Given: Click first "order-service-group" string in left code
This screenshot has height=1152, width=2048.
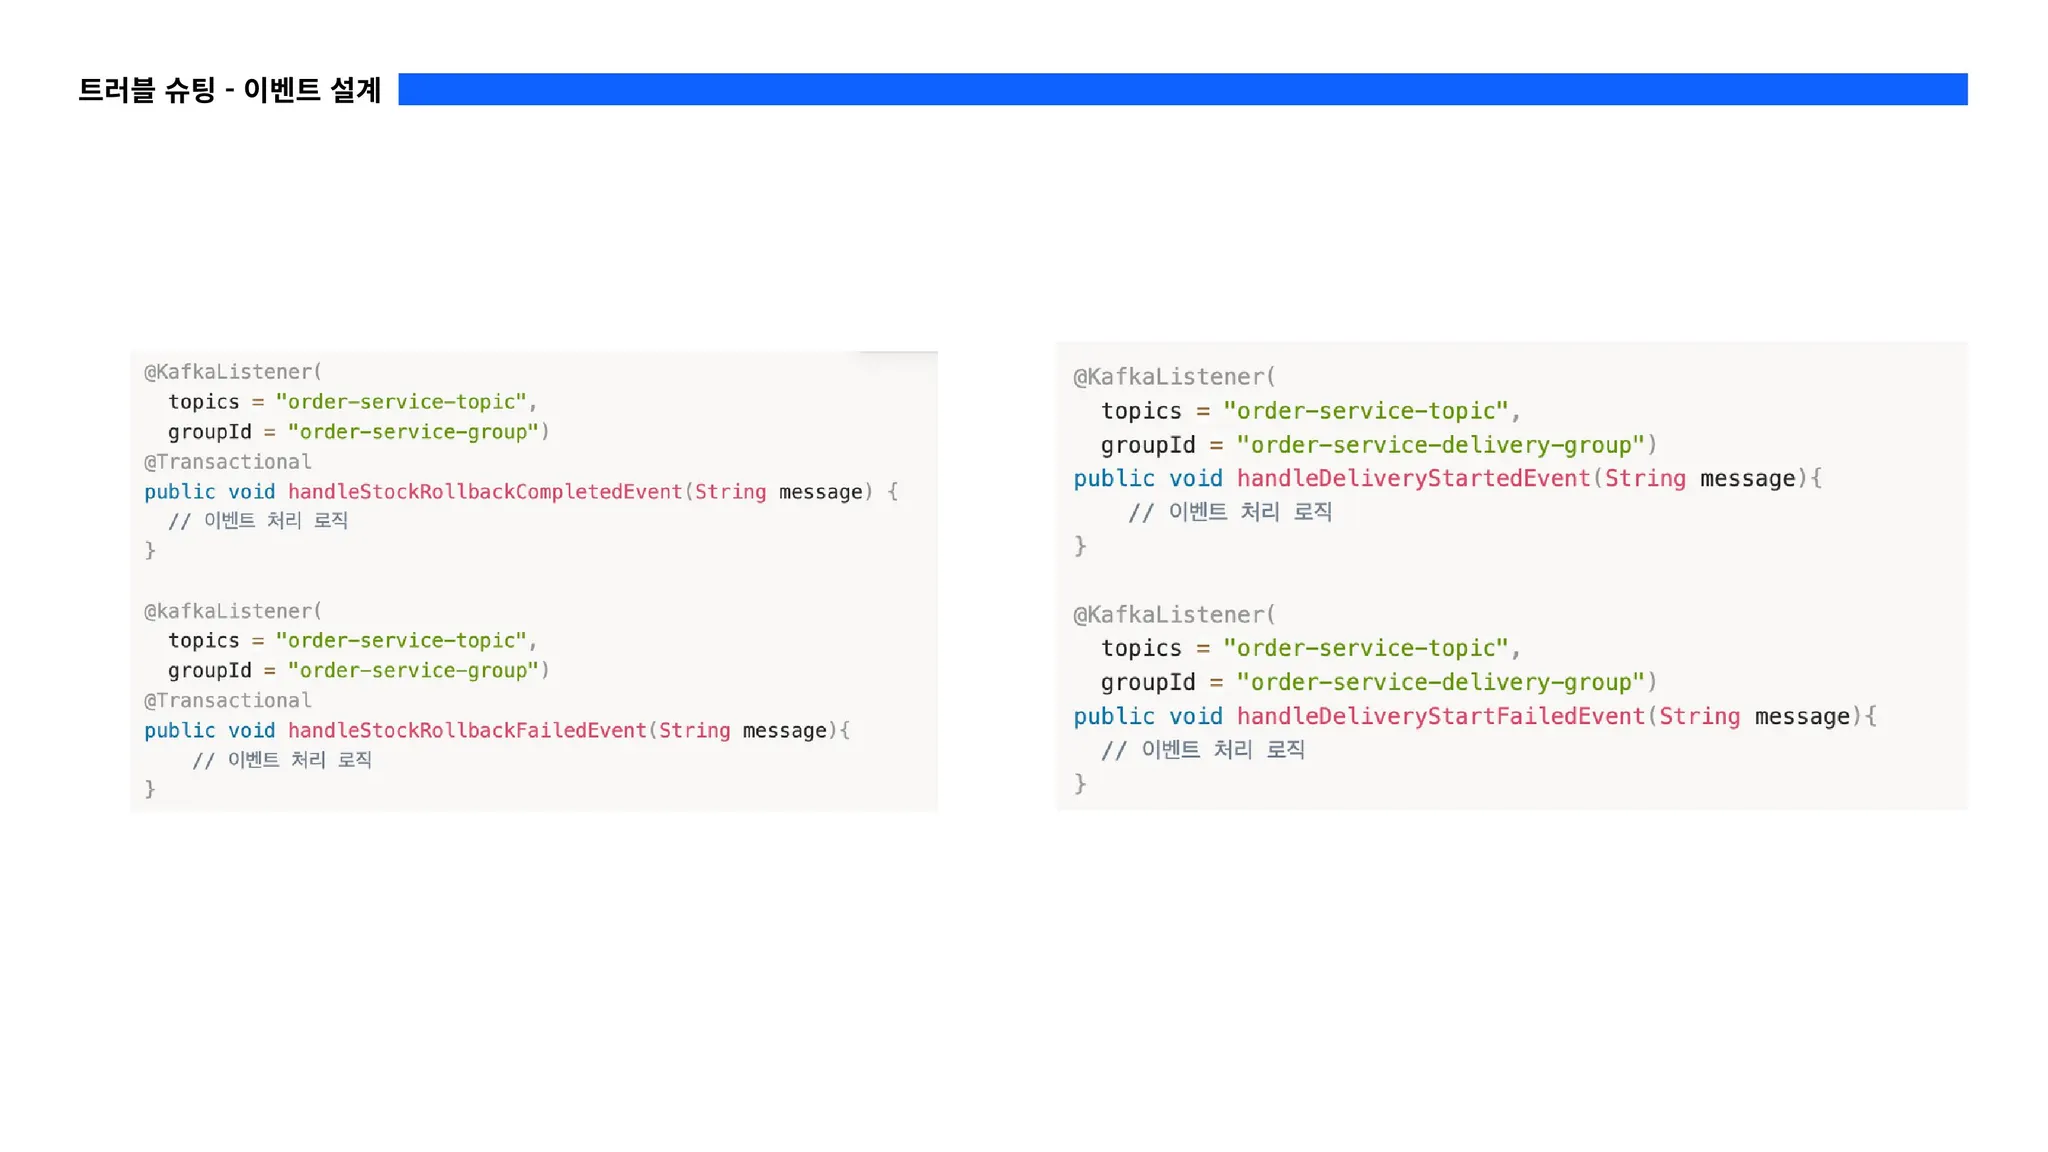Looking at the screenshot, I should tap(412, 432).
